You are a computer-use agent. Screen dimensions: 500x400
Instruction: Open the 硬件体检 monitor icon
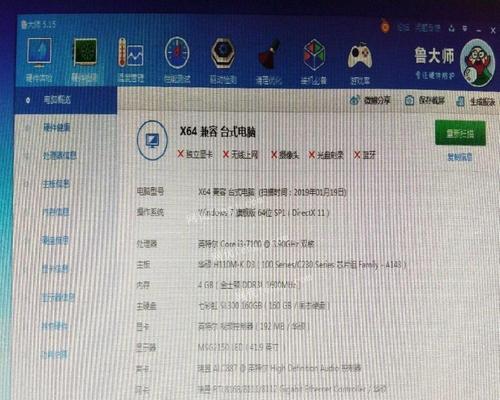39,51
